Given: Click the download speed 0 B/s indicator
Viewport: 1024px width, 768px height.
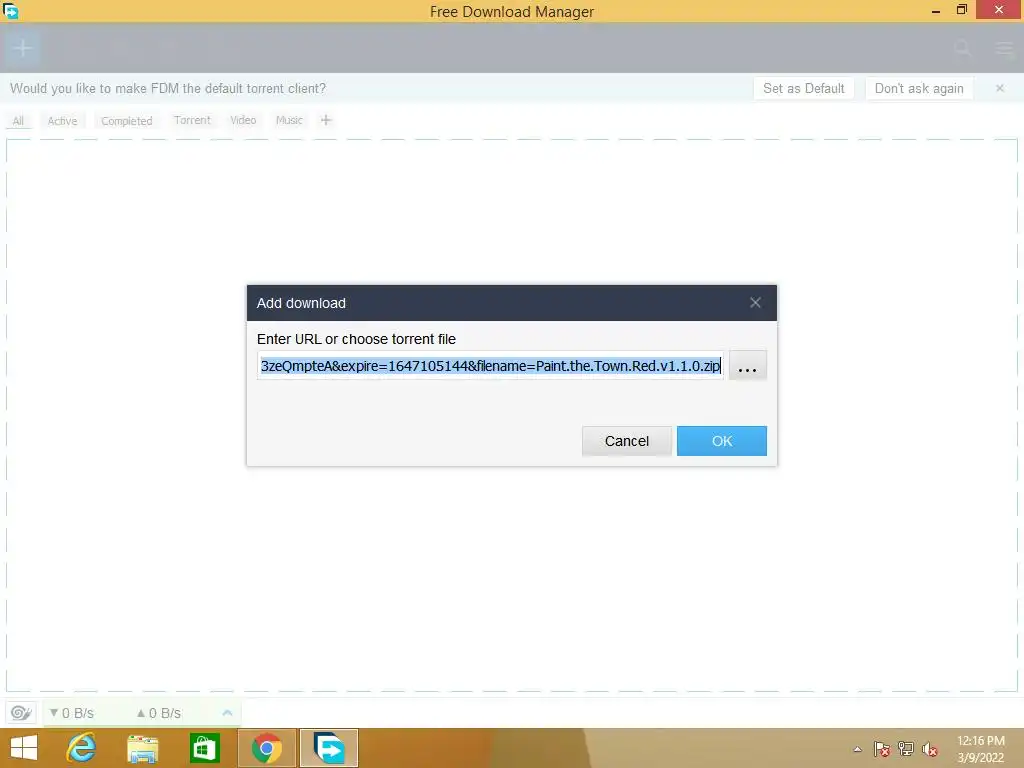Looking at the screenshot, I should coord(72,713).
